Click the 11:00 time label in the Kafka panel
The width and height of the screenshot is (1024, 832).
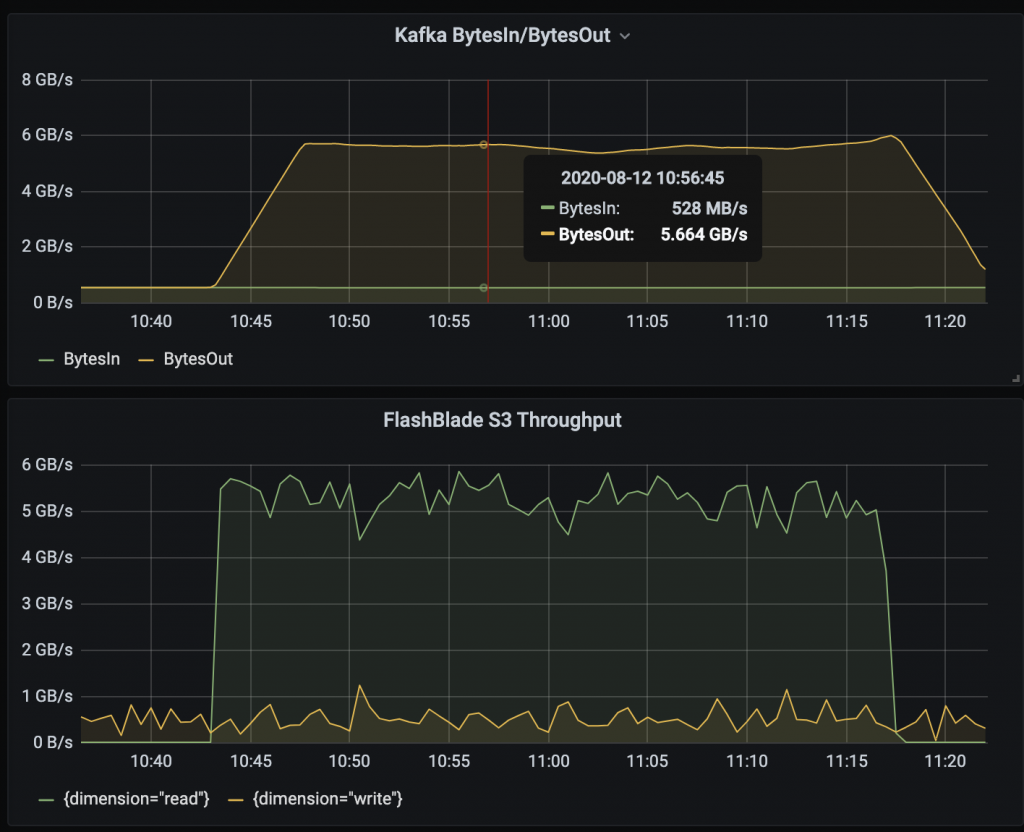549,321
